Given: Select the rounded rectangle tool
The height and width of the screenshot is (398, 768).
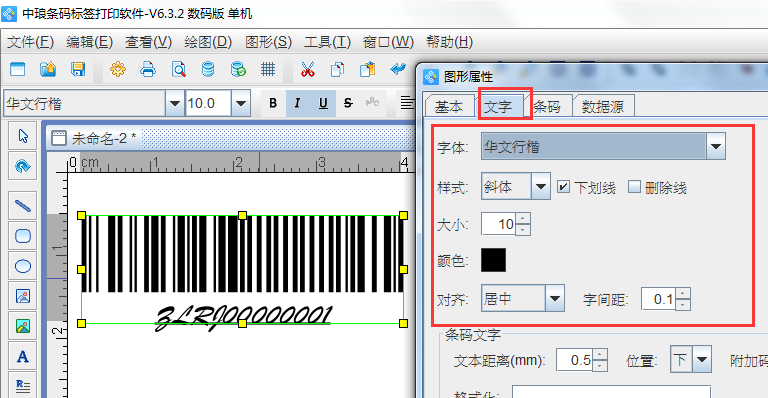Looking at the screenshot, I should click(x=23, y=236).
